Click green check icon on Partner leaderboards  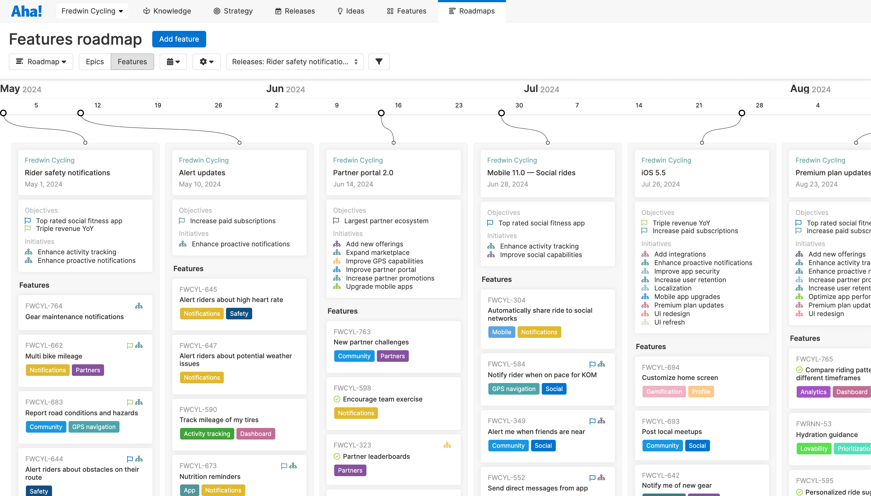pyautogui.click(x=337, y=457)
